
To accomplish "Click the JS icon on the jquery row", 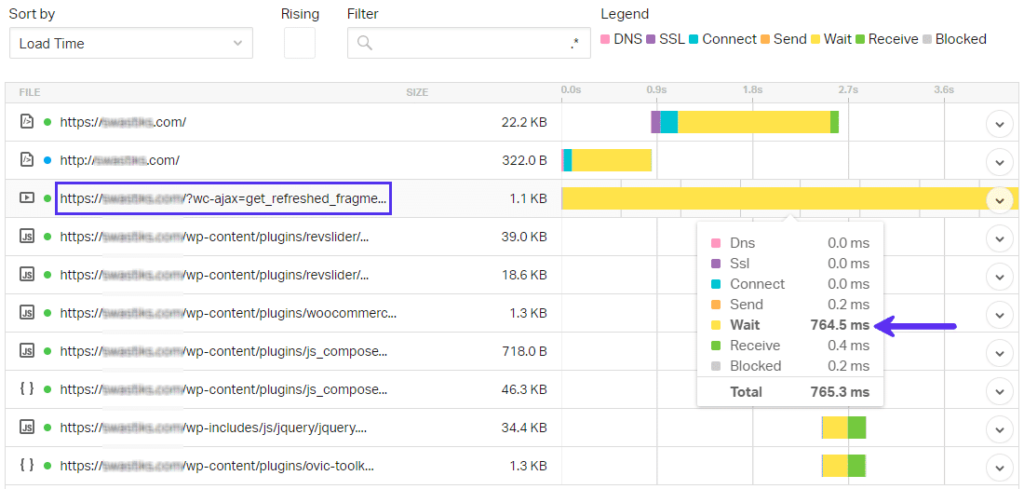I will (x=27, y=428).
